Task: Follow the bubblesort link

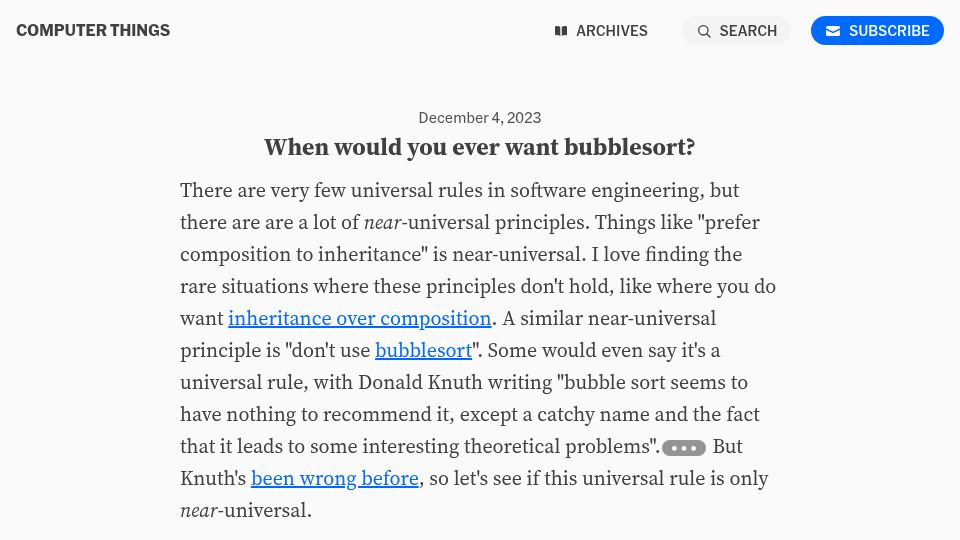Action: (x=424, y=350)
